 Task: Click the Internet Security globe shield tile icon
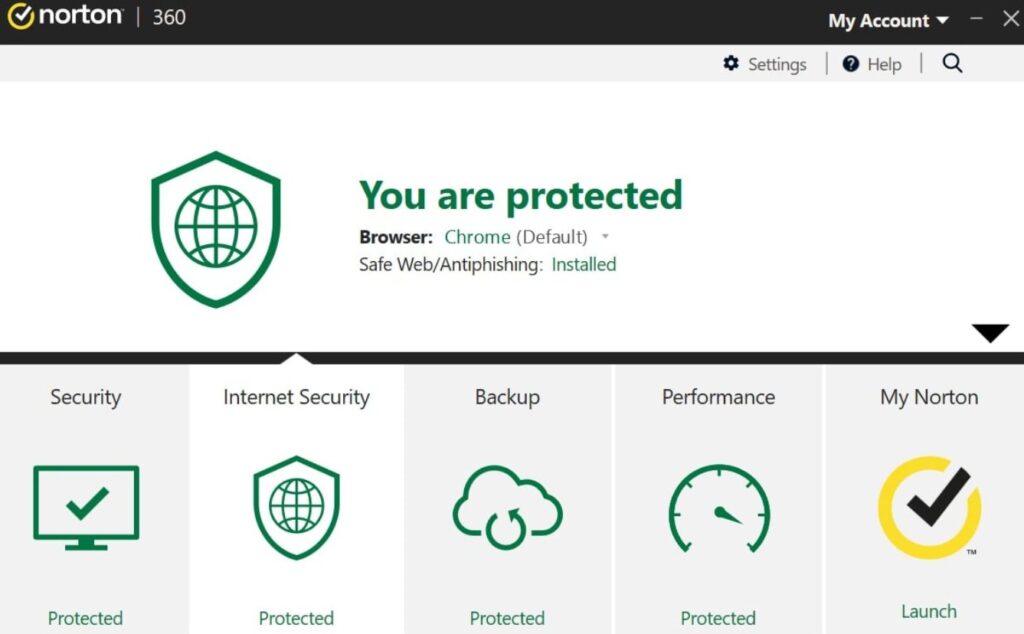coord(296,507)
